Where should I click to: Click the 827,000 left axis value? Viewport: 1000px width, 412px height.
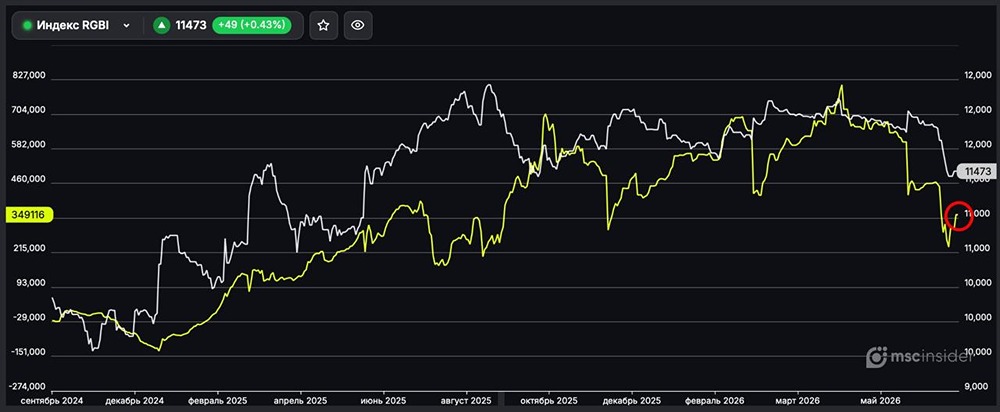click(x=29, y=75)
